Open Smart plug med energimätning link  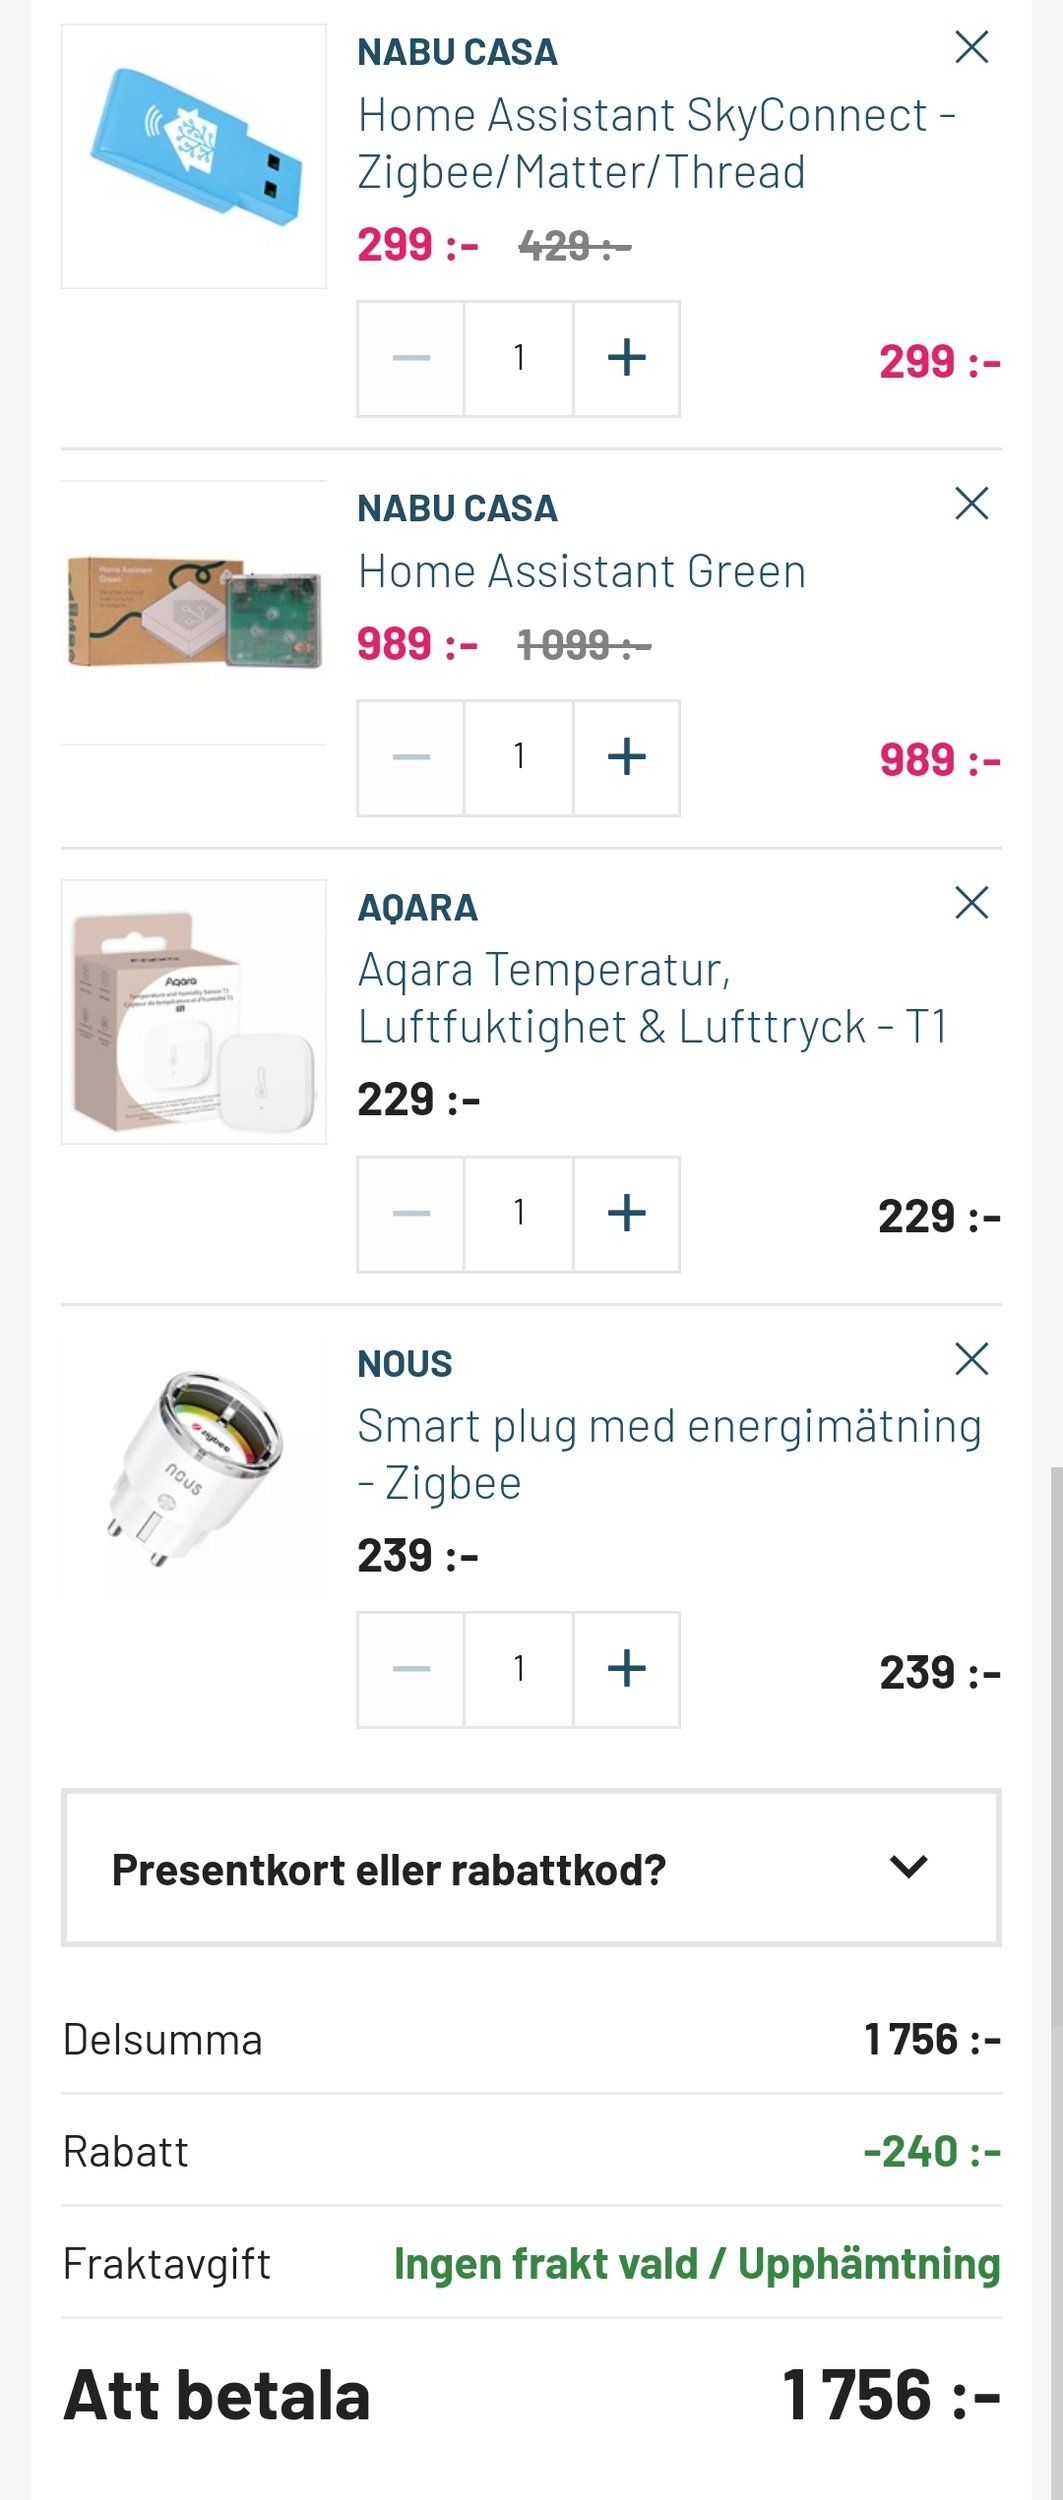click(668, 1454)
